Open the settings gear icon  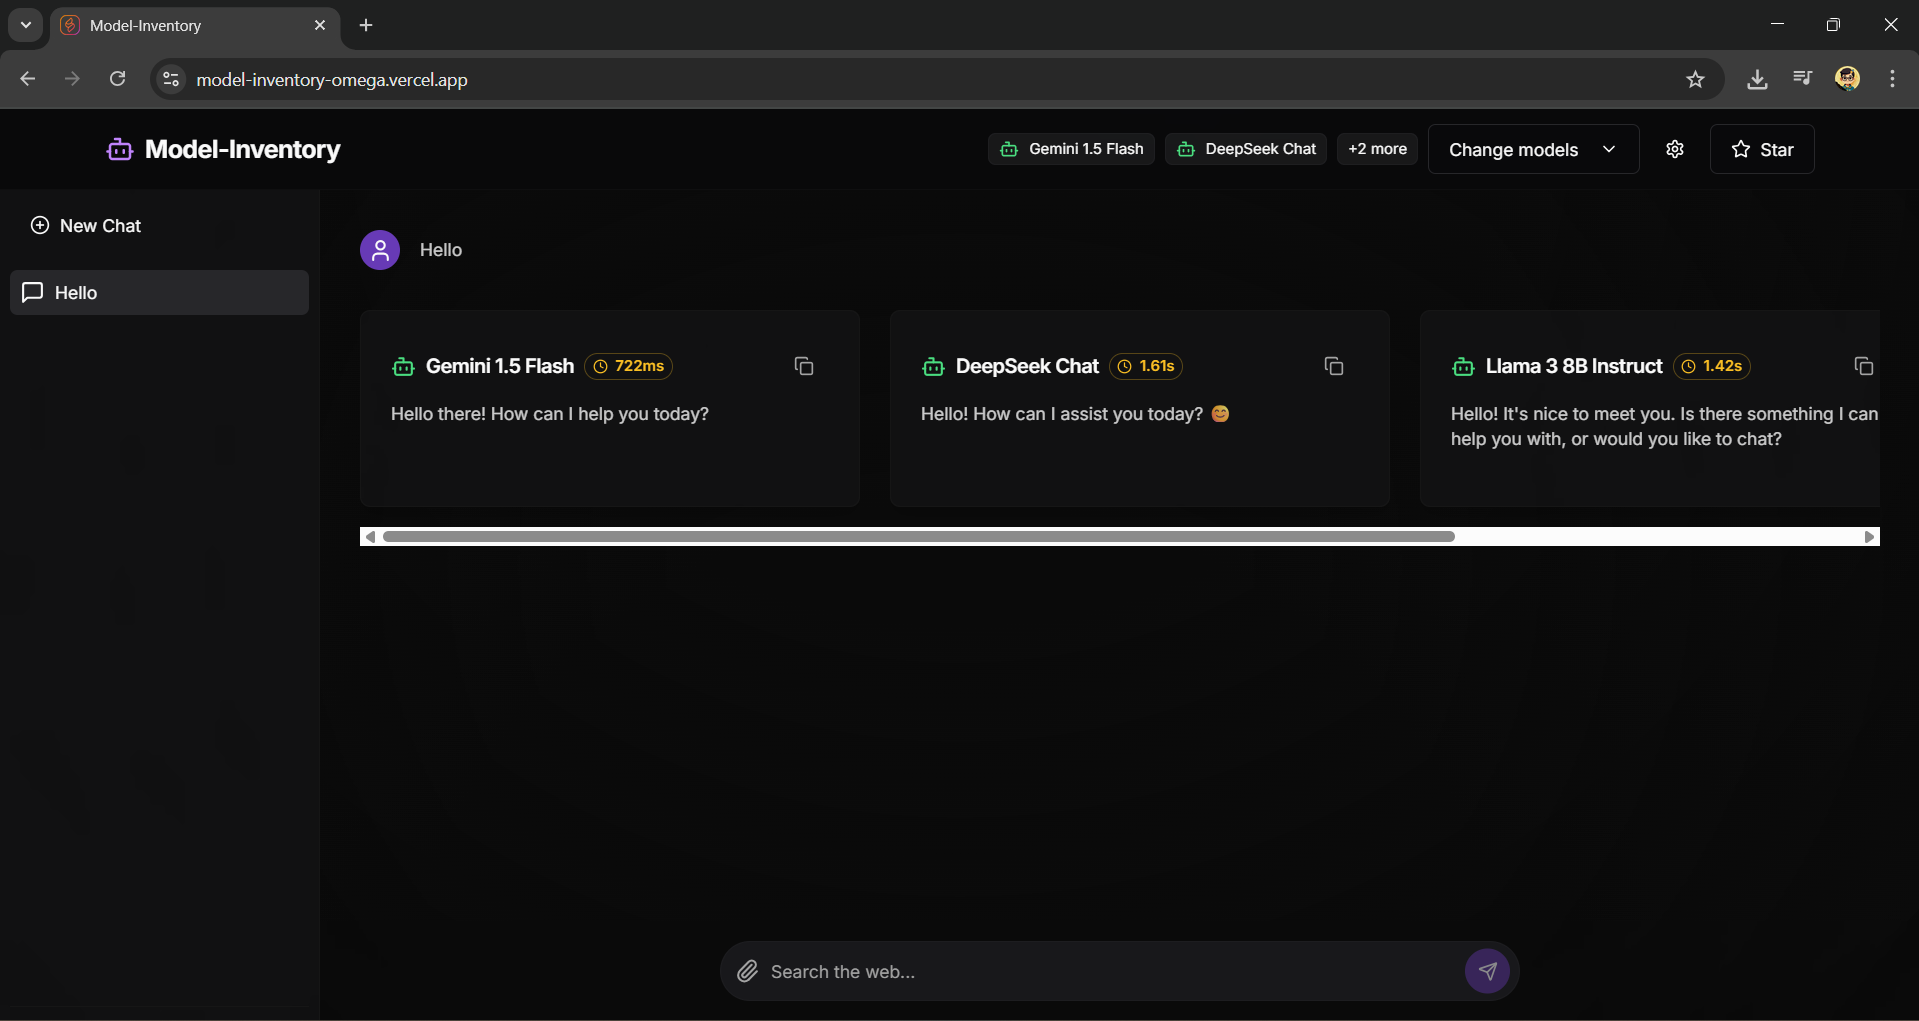coord(1675,149)
